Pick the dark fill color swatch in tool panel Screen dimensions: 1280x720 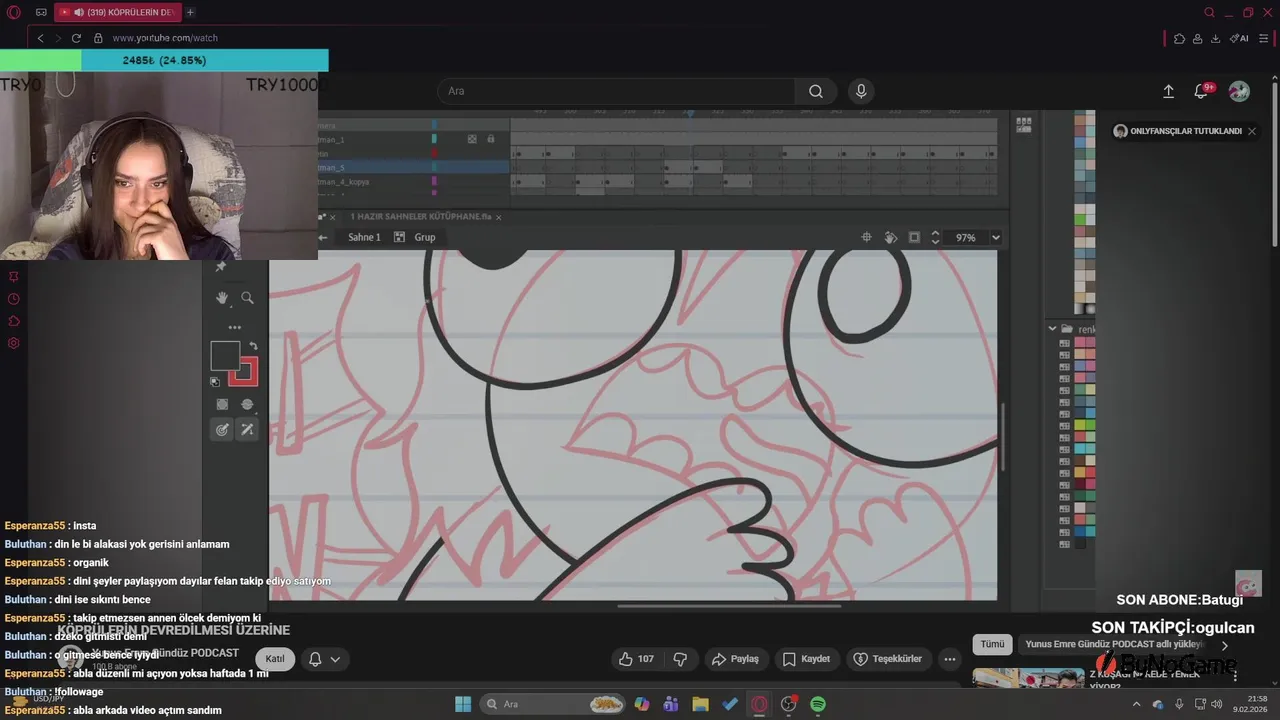[225, 355]
